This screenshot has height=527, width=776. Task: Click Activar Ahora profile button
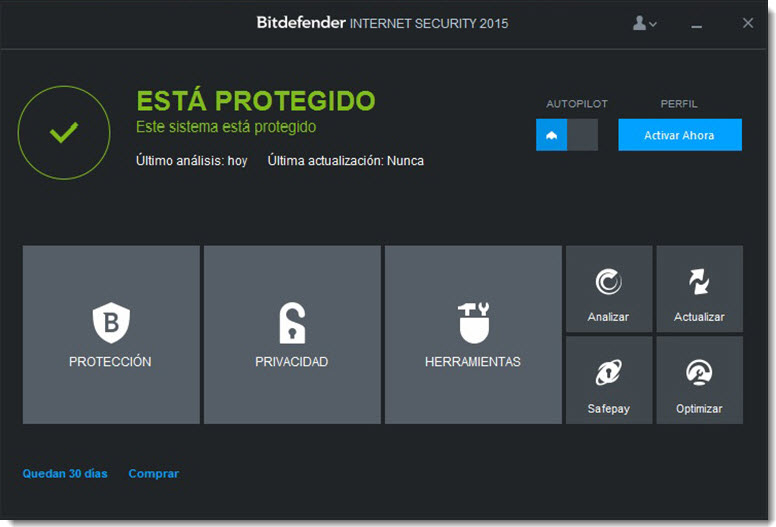tap(679, 135)
